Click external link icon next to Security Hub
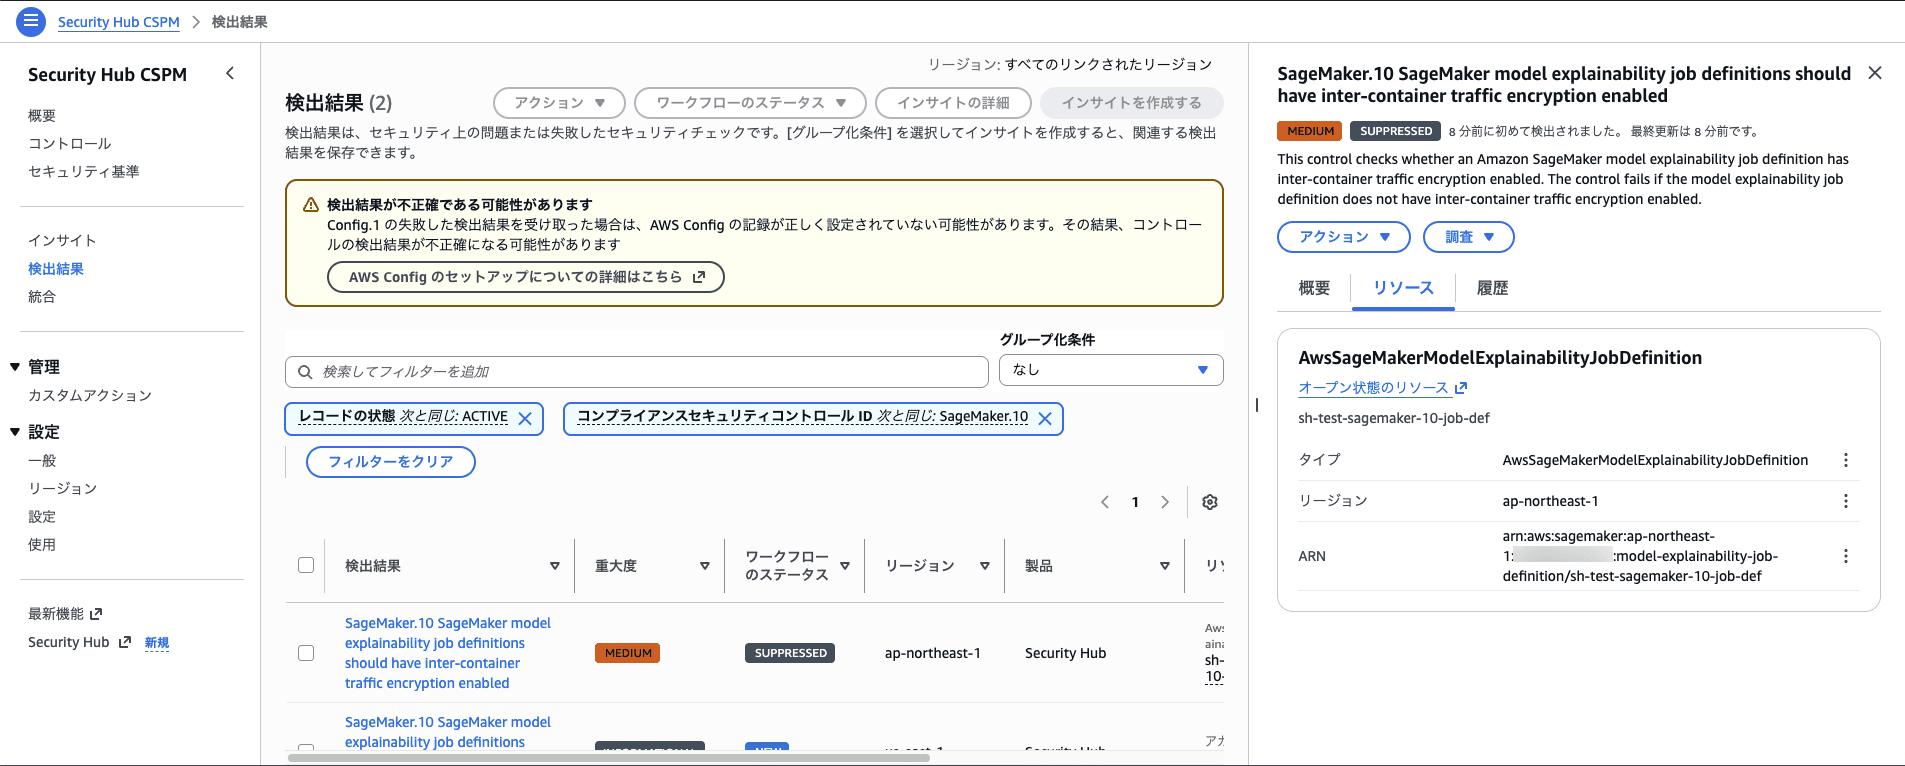 point(125,642)
